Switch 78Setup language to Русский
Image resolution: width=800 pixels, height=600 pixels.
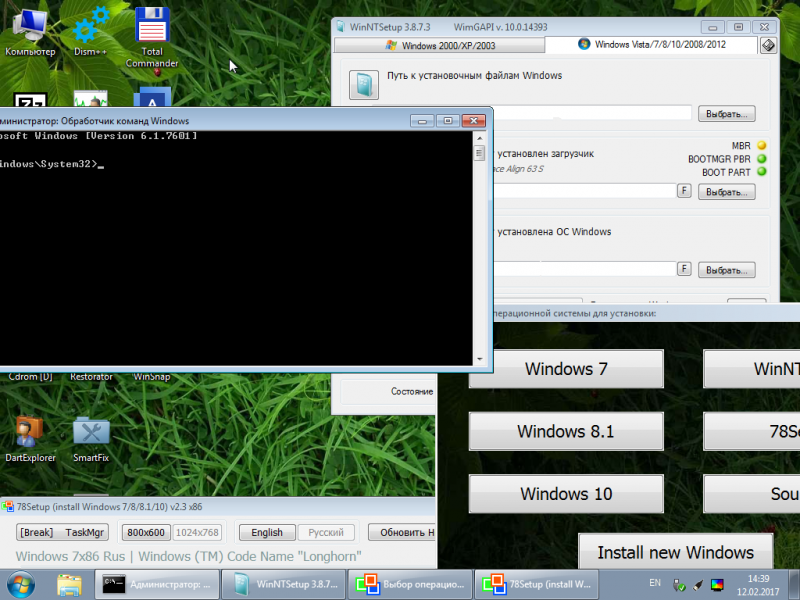pyautogui.click(x=326, y=532)
